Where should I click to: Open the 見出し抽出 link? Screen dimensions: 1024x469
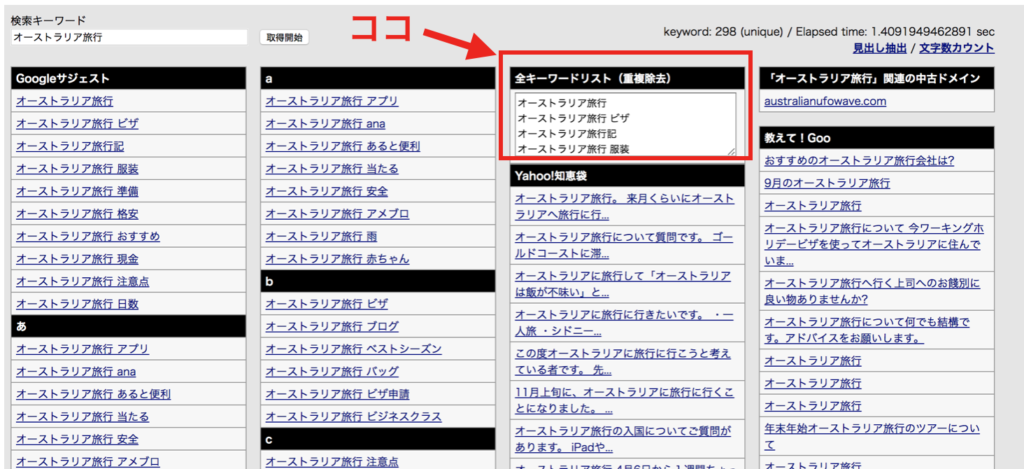(x=879, y=48)
